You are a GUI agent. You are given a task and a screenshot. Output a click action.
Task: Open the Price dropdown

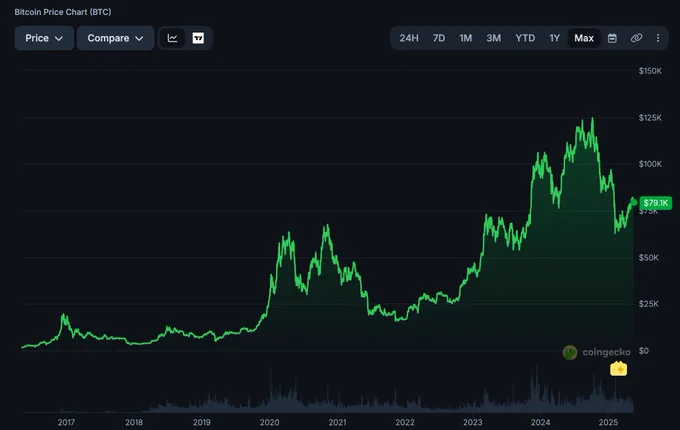click(x=44, y=38)
